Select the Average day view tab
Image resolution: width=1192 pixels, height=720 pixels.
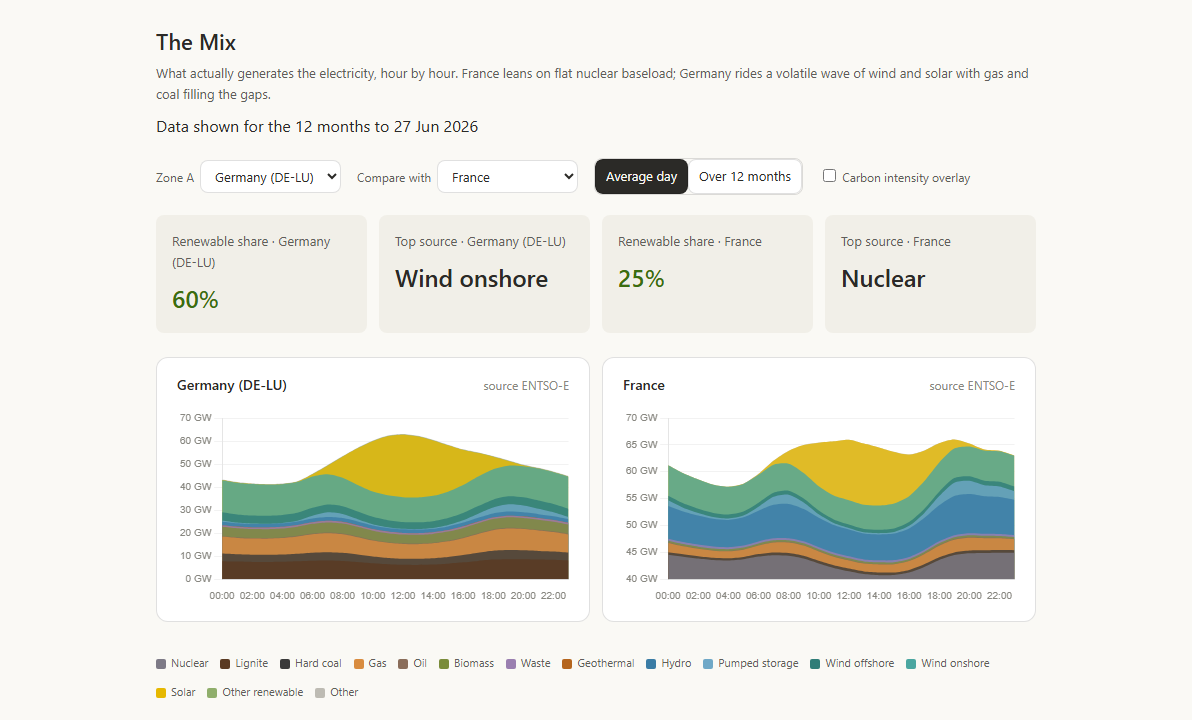(x=642, y=176)
